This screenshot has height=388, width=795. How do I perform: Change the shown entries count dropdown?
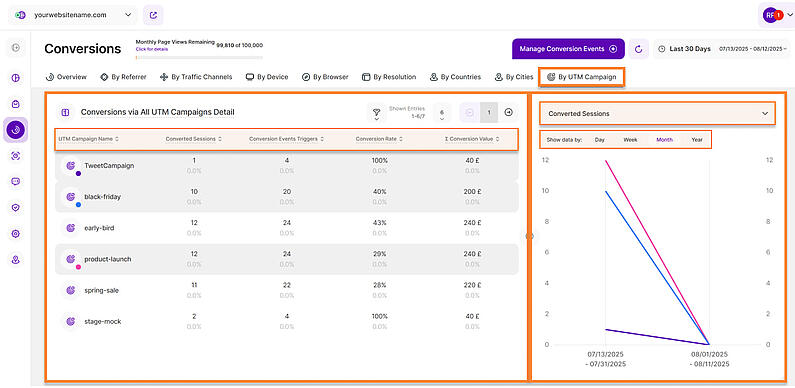click(x=442, y=113)
